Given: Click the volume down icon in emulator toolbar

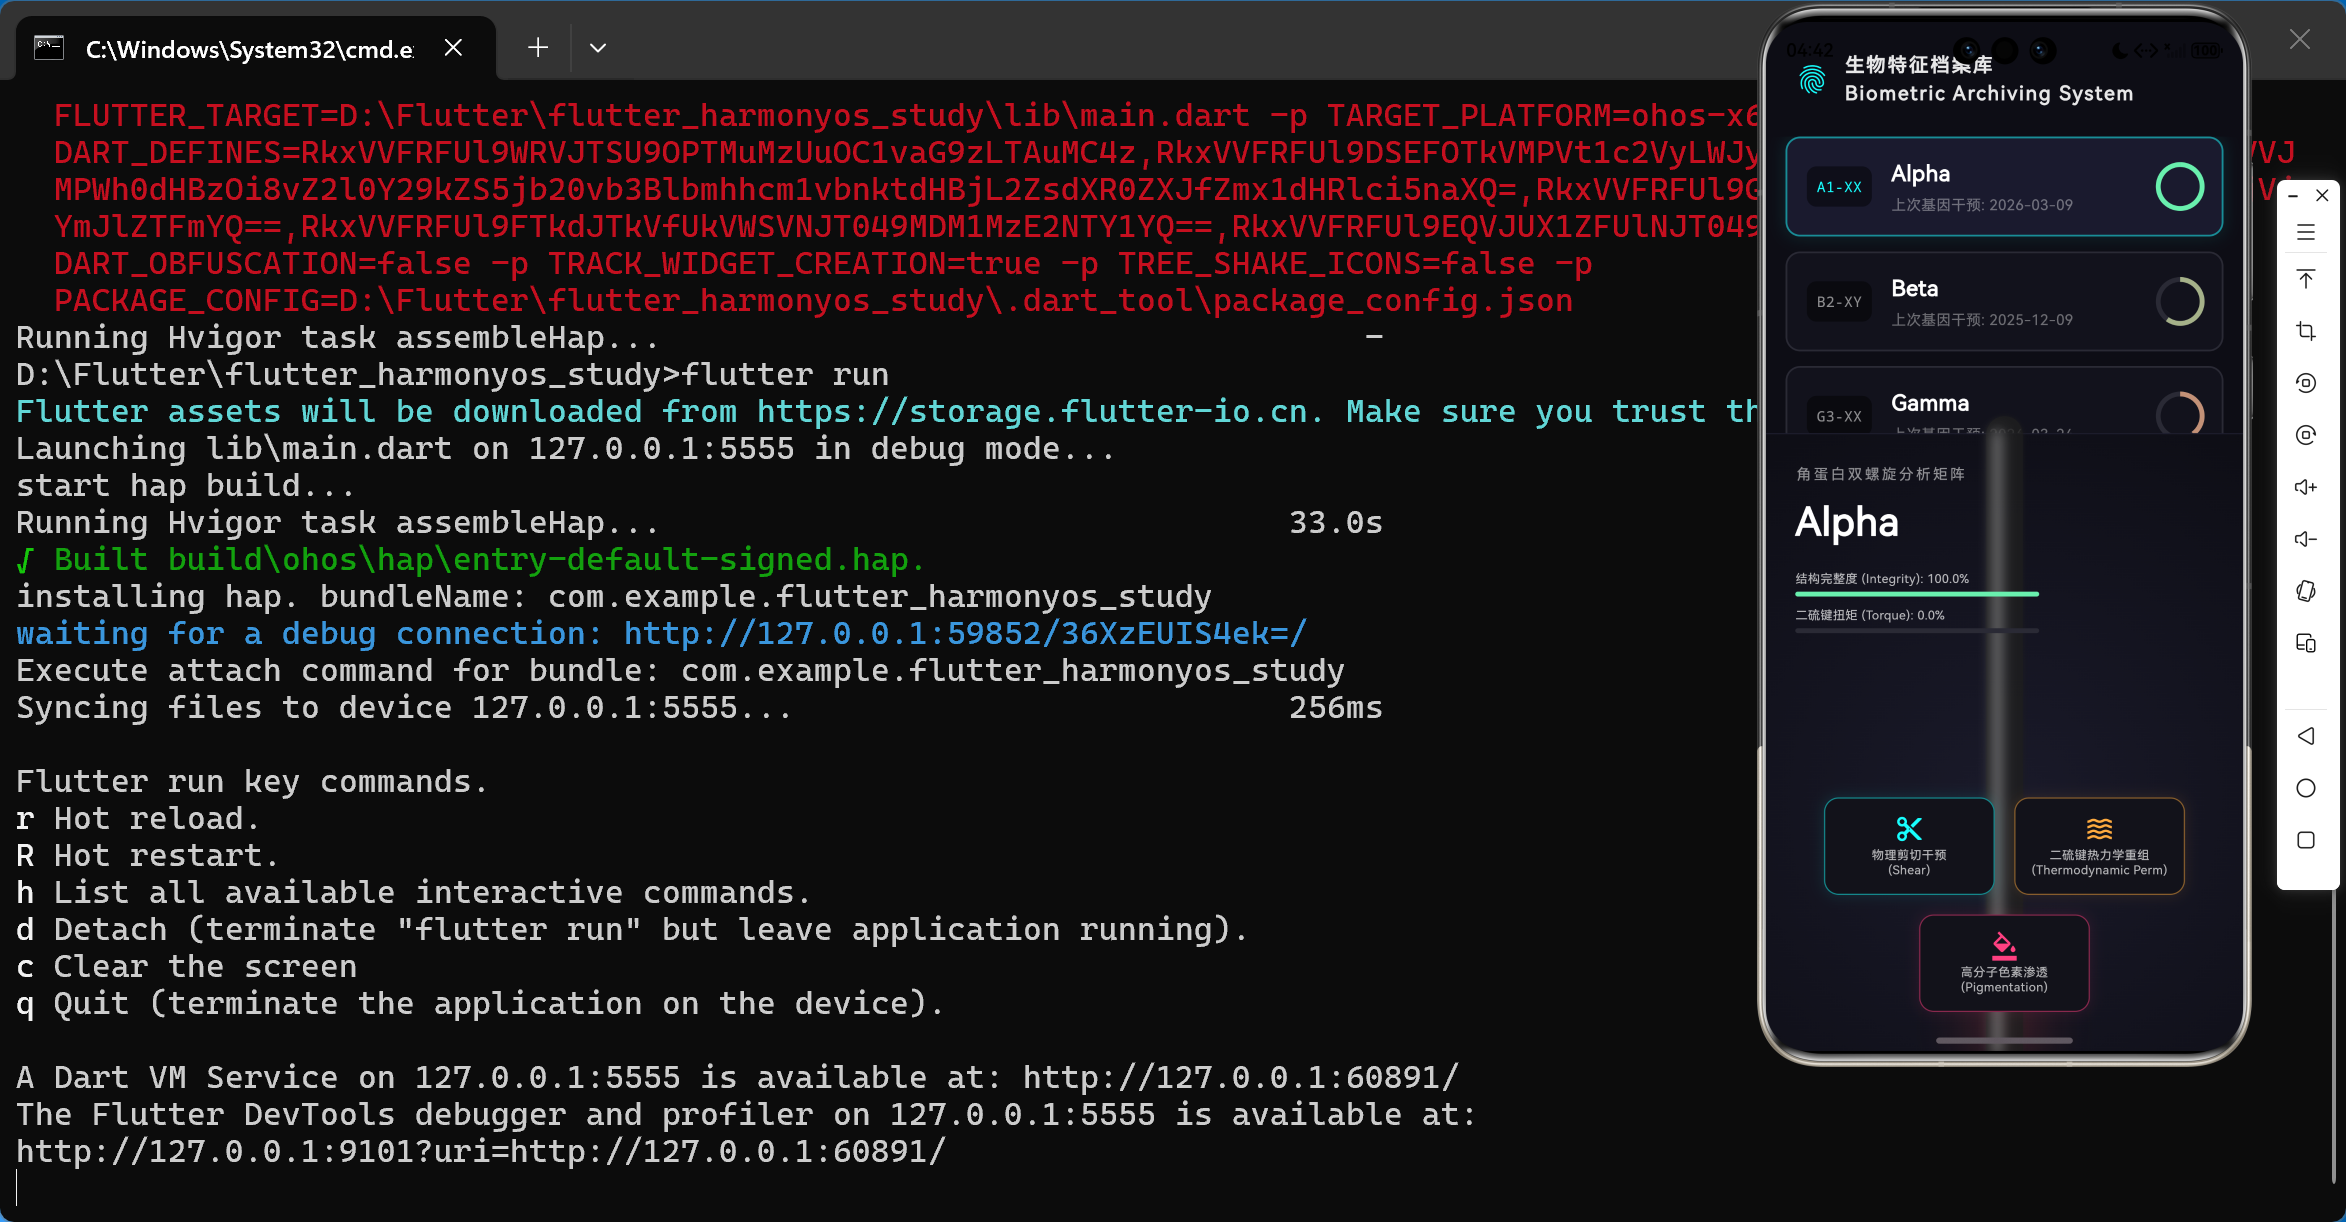Looking at the screenshot, I should 2306,539.
